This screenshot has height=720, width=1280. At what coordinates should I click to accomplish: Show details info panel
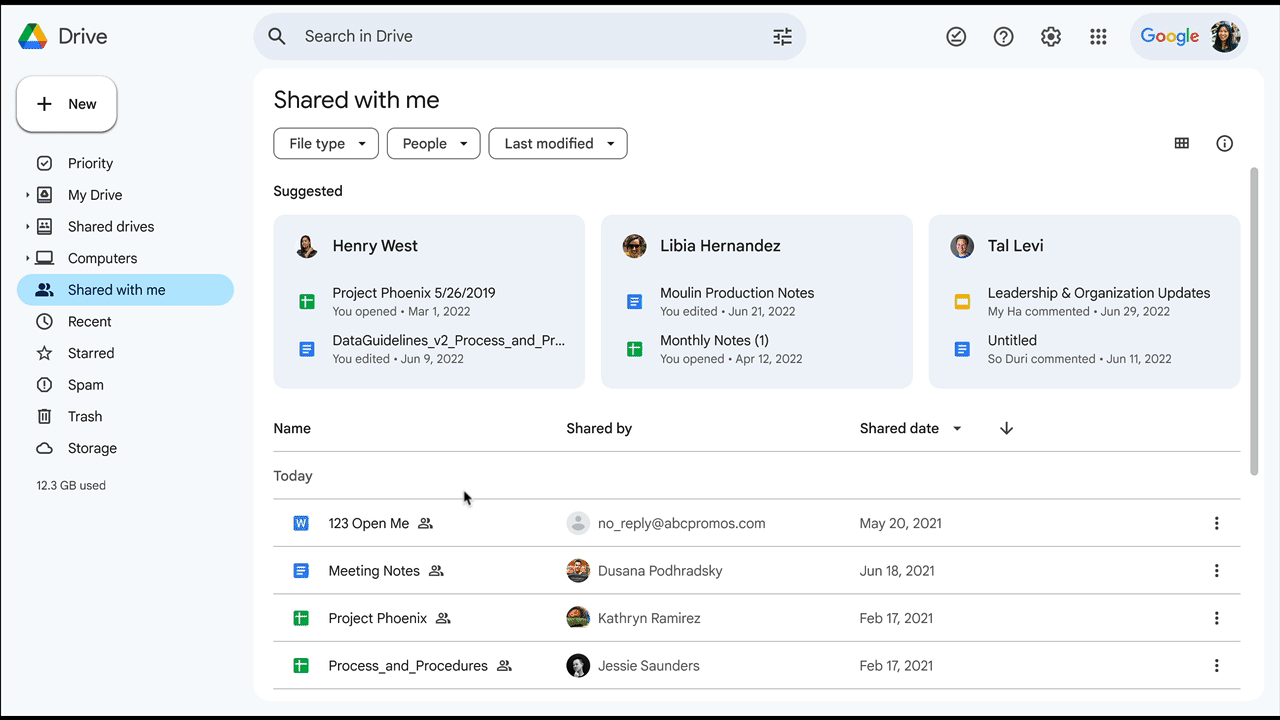(x=1224, y=144)
